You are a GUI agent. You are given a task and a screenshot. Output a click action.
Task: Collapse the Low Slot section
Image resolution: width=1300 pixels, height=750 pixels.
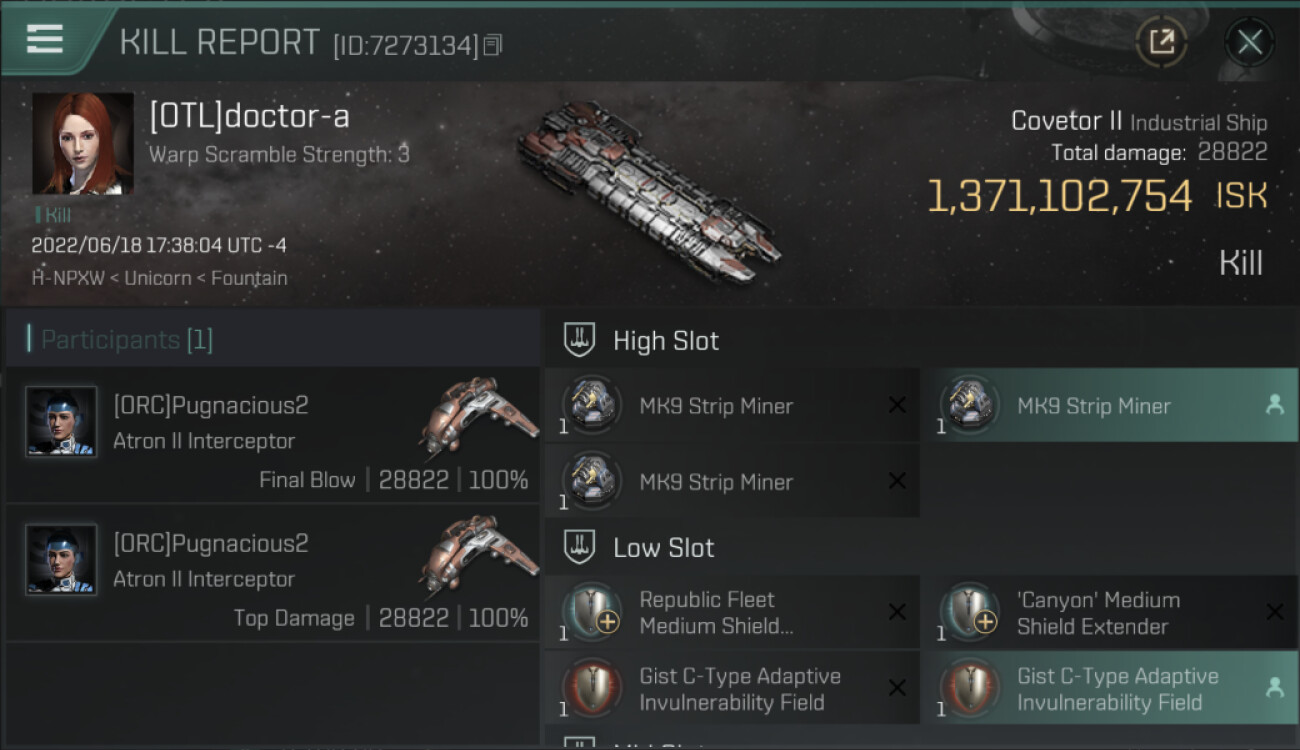[x=581, y=547]
